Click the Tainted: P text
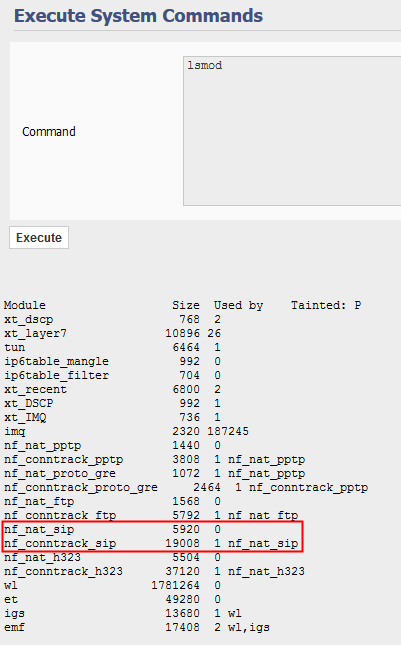The image size is (401, 645). click(x=326, y=305)
